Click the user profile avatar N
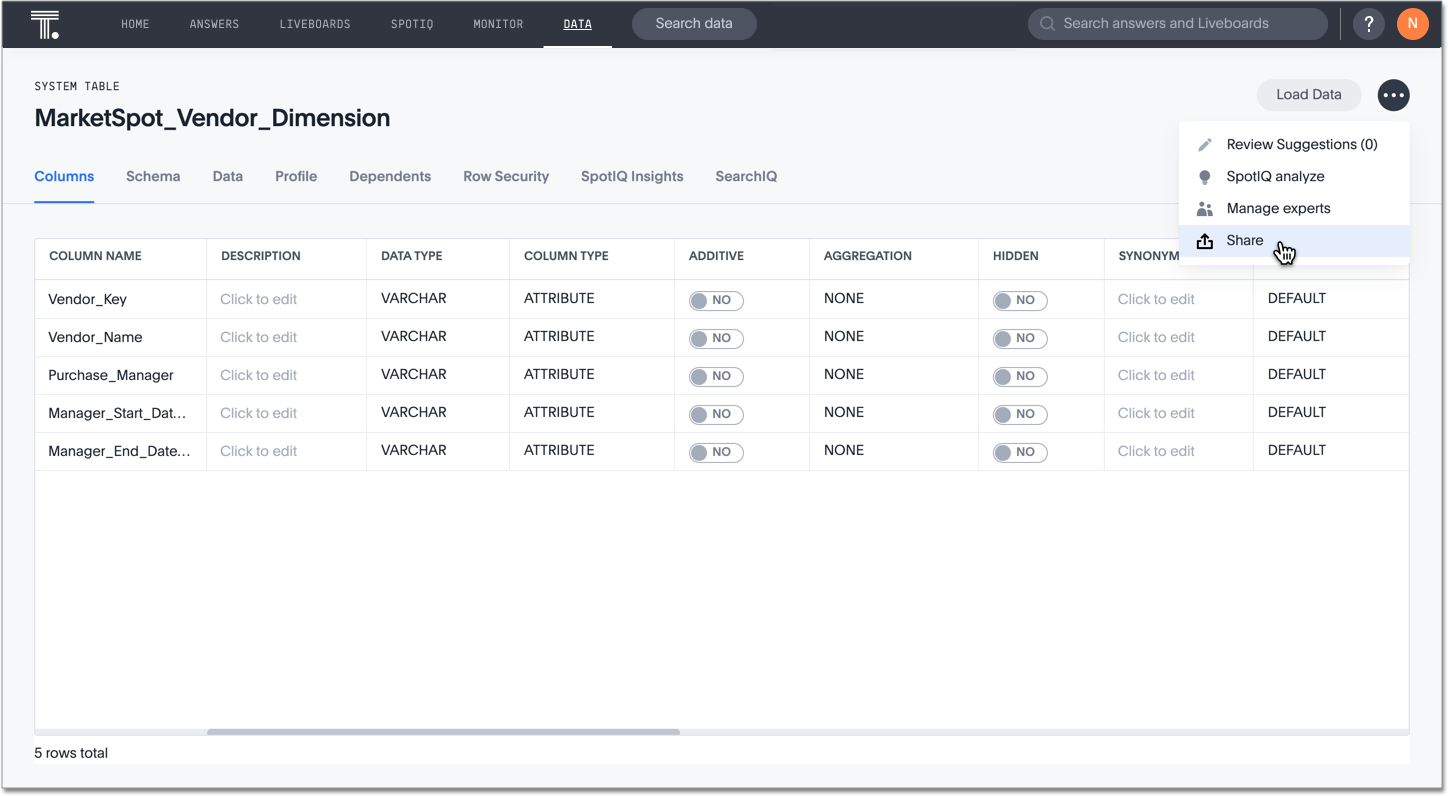 (x=1412, y=24)
